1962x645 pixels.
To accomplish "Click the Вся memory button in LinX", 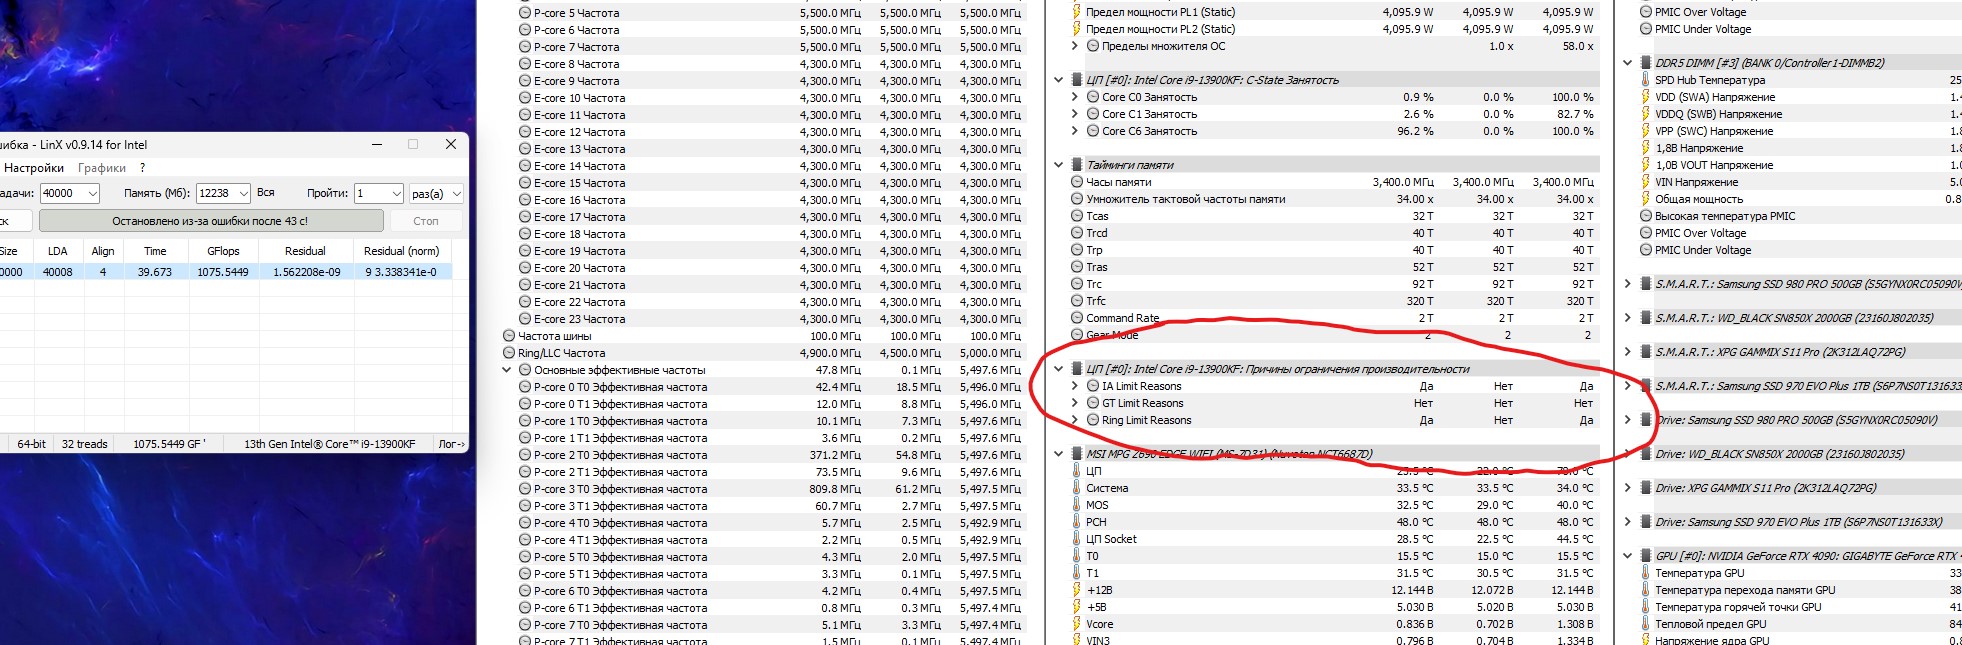I will click(x=266, y=193).
